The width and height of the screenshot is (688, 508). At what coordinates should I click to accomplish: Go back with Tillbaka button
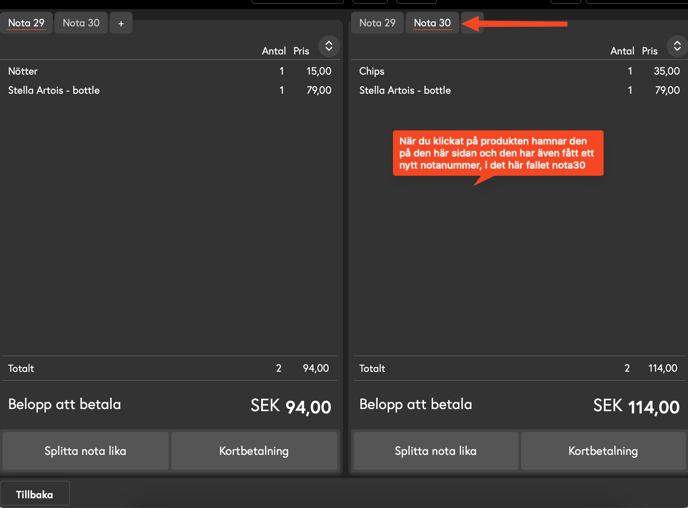pyautogui.click(x=35, y=494)
